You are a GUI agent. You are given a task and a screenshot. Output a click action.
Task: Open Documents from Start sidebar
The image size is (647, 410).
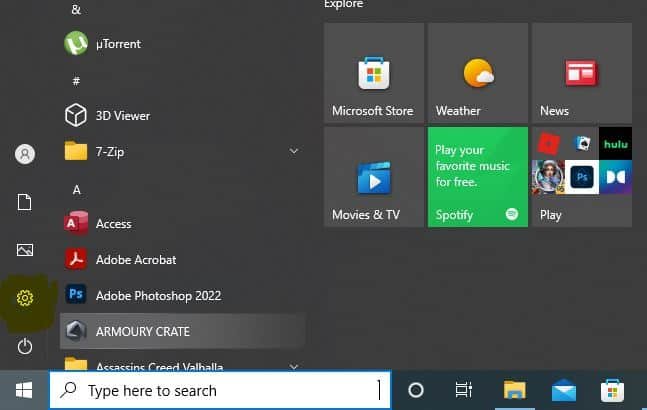coord(24,202)
